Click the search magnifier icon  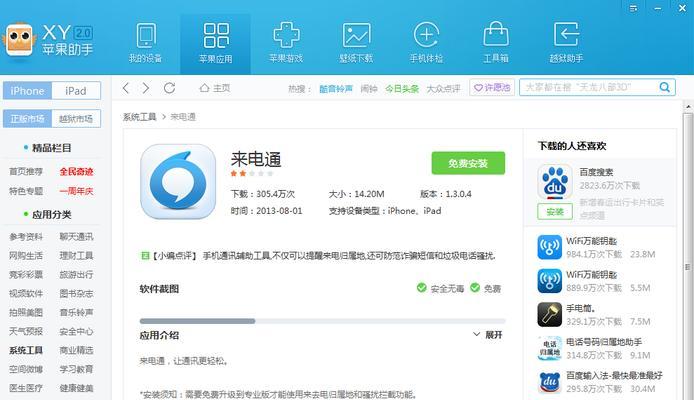pos(664,87)
